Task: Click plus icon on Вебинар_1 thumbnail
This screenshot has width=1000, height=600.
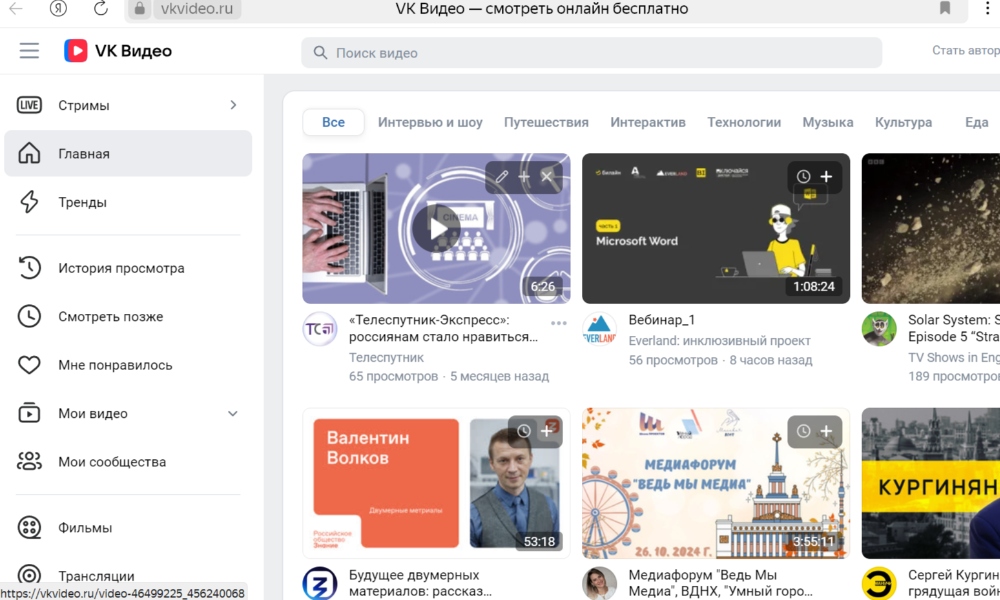Action: pyautogui.click(x=827, y=177)
